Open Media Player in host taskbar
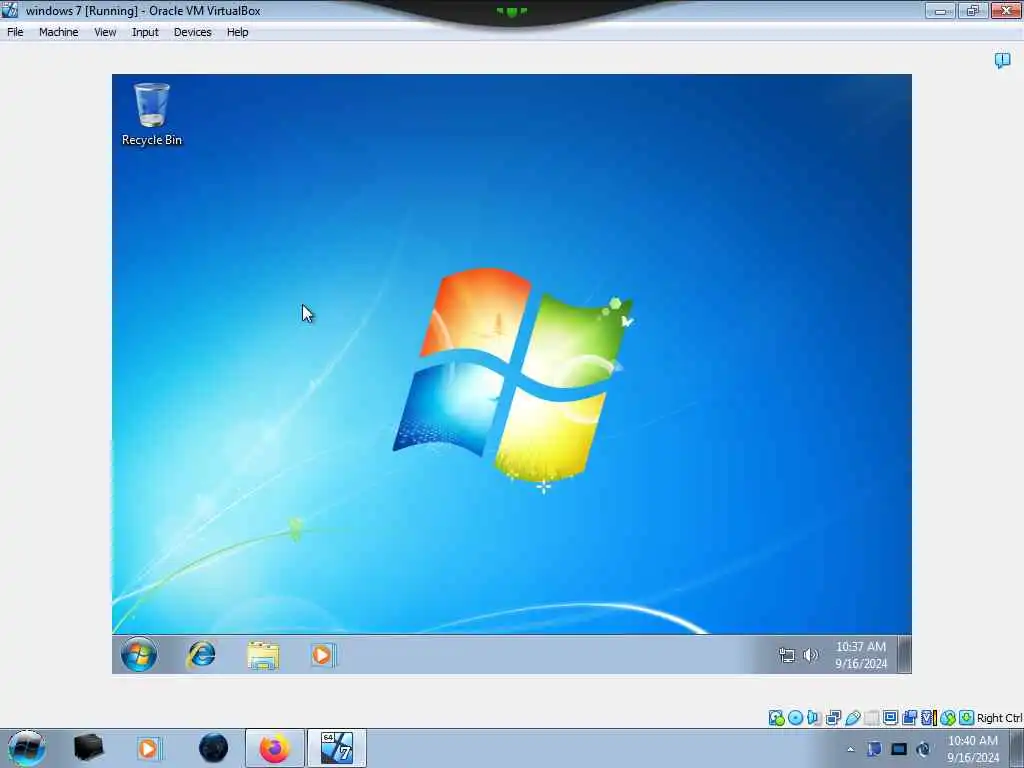The width and height of the screenshot is (1024, 768). click(x=149, y=748)
